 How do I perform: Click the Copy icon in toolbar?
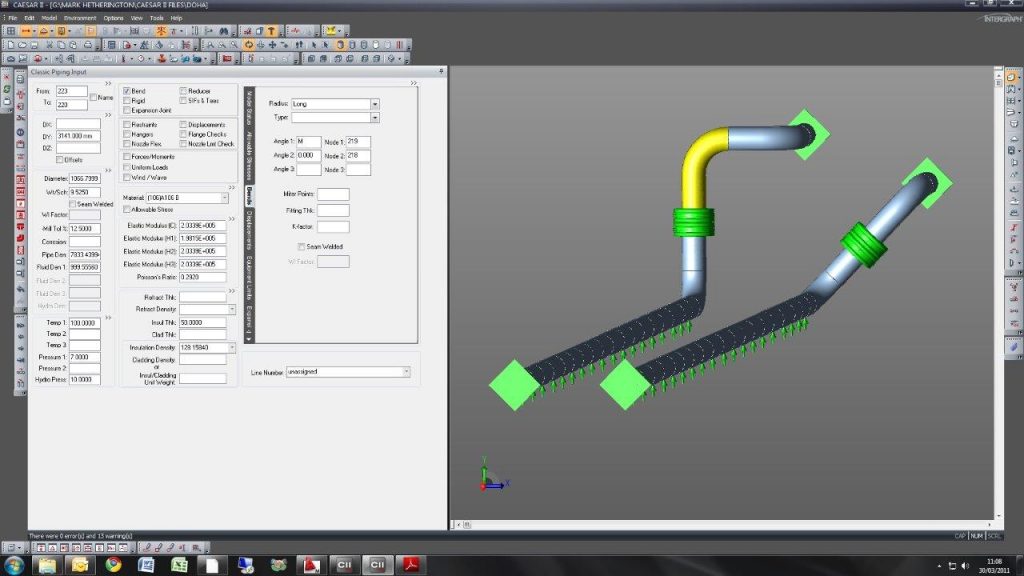tap(61, 45)
